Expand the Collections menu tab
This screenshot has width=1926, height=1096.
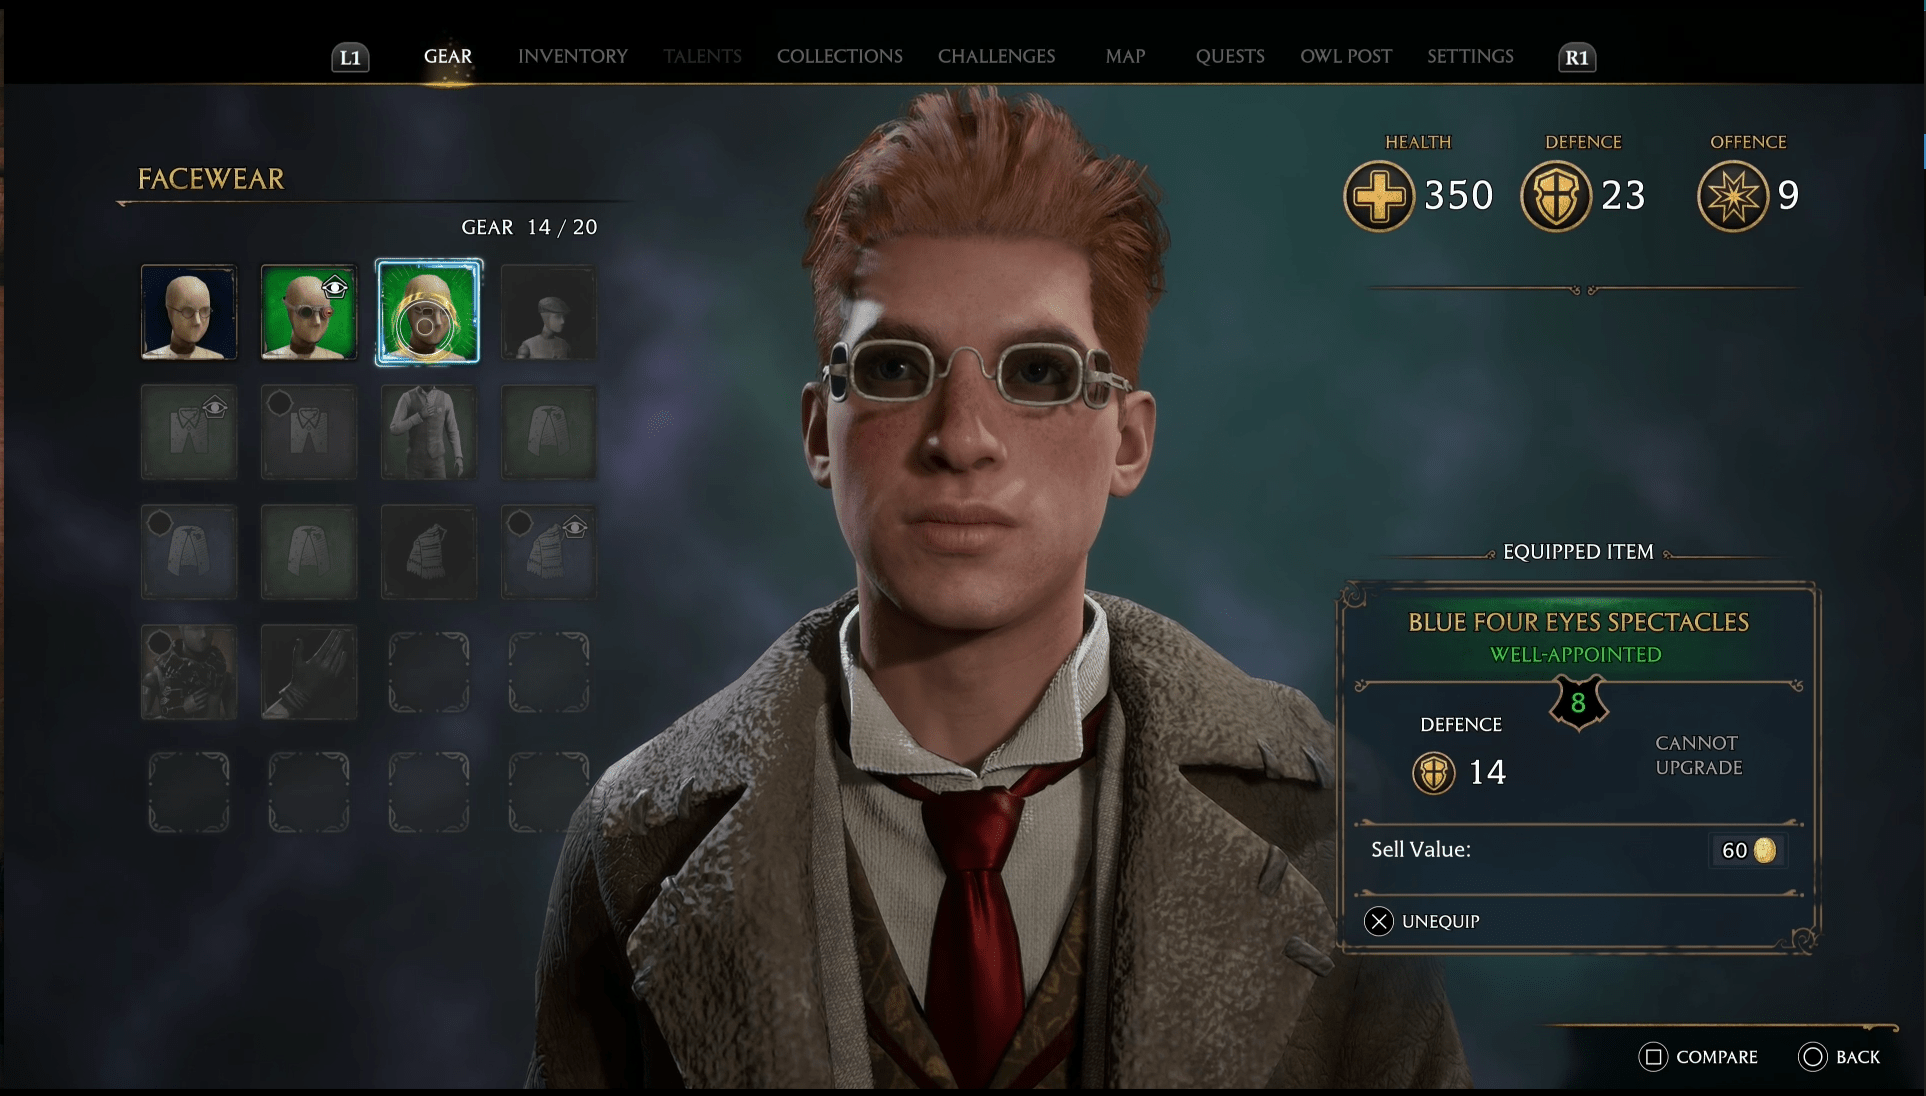click(x=841, y=56)
